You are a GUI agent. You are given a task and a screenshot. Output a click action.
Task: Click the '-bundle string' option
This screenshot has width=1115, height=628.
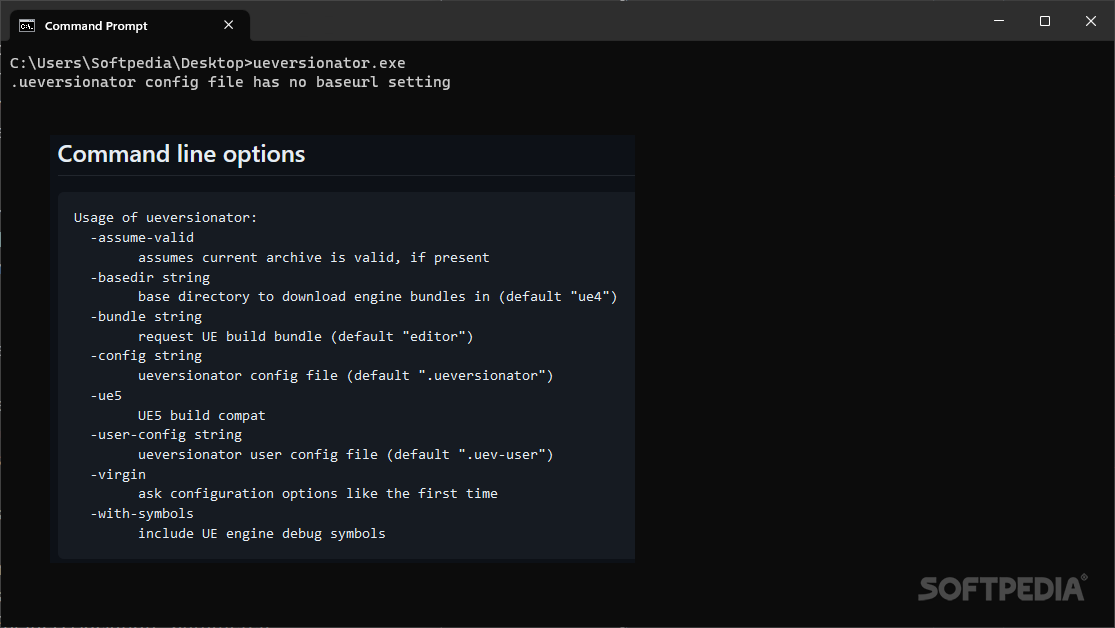(x=146, y=316)
